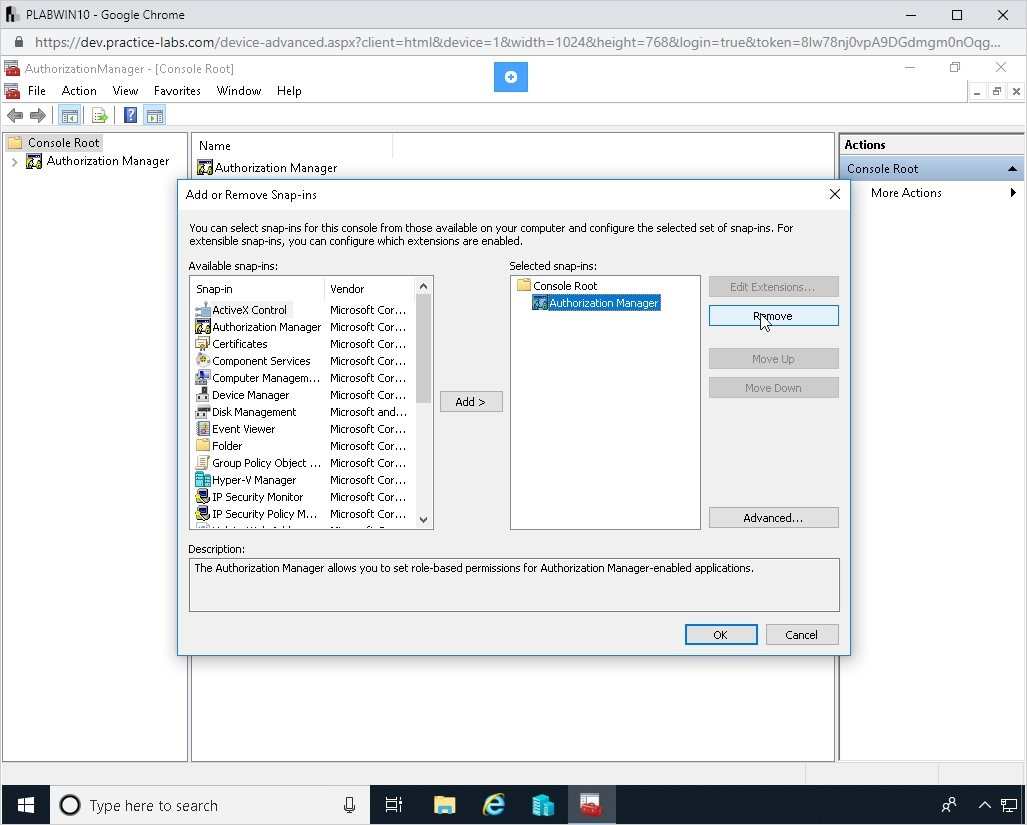Open the View menu

point(125,91)
